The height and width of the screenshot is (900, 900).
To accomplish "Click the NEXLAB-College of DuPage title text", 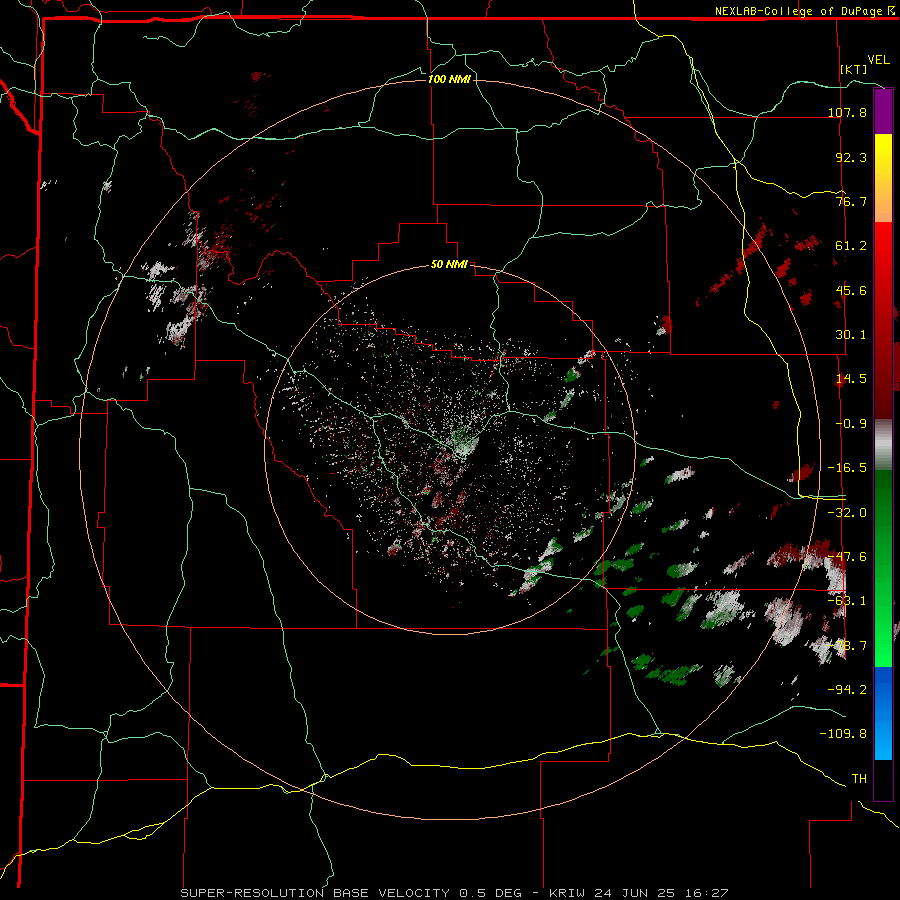I will point(798,11).
